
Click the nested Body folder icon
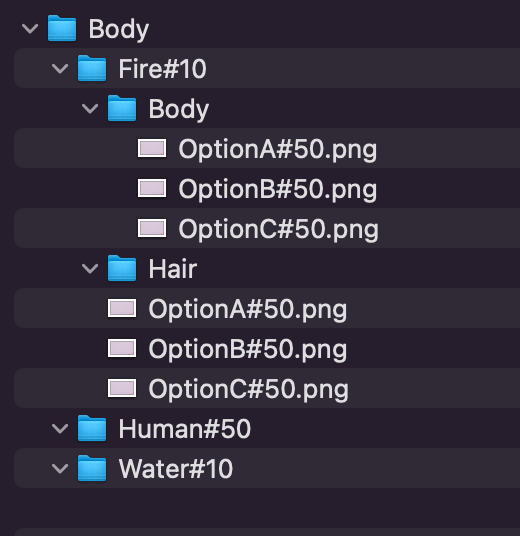(122, 108)
